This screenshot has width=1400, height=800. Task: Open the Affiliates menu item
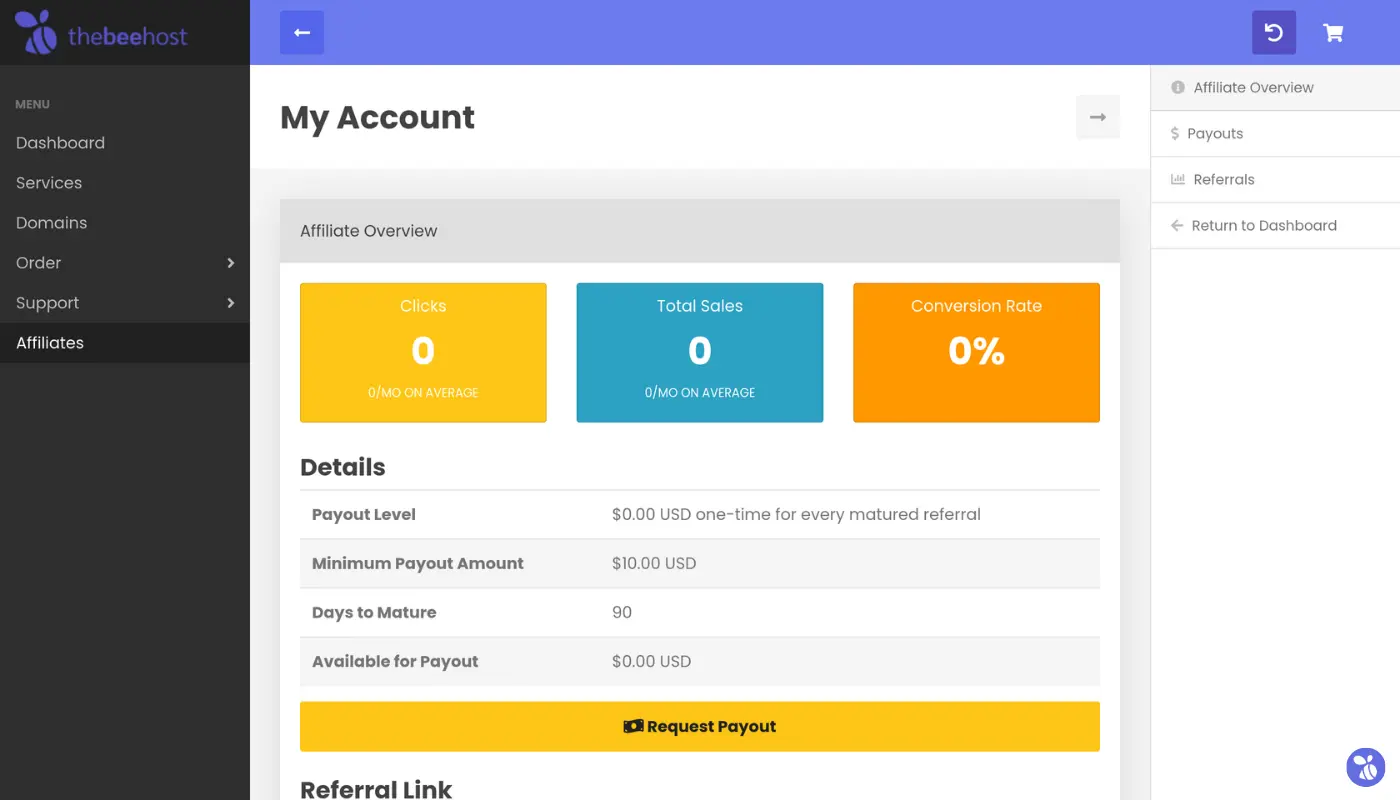(50, 343)
